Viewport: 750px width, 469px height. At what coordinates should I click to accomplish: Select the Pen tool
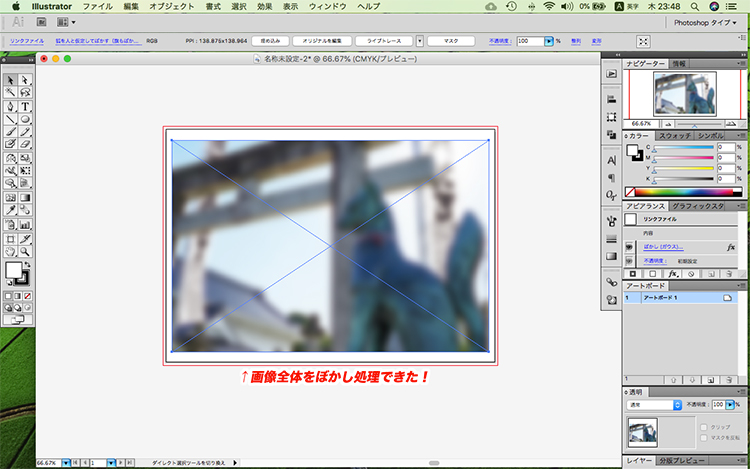[11, 106]
